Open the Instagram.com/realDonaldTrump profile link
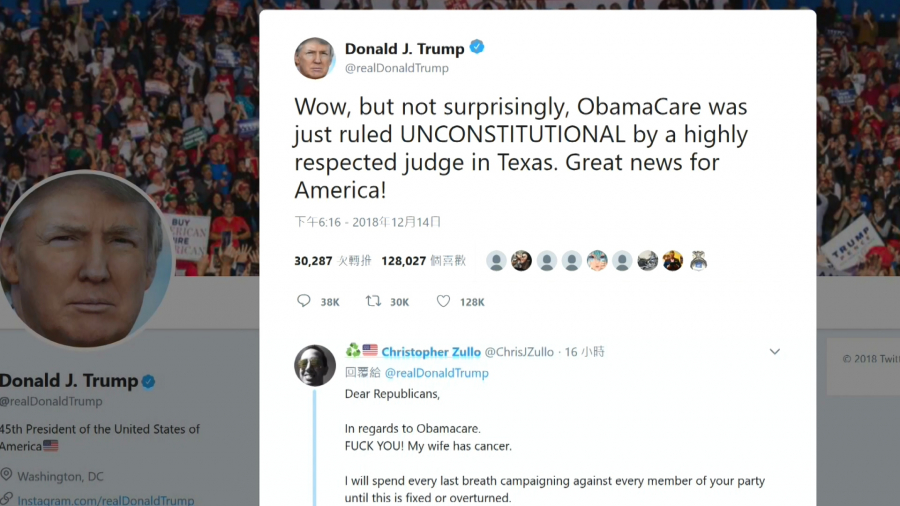This screenshot has height=506, width=900. [106, 500]
